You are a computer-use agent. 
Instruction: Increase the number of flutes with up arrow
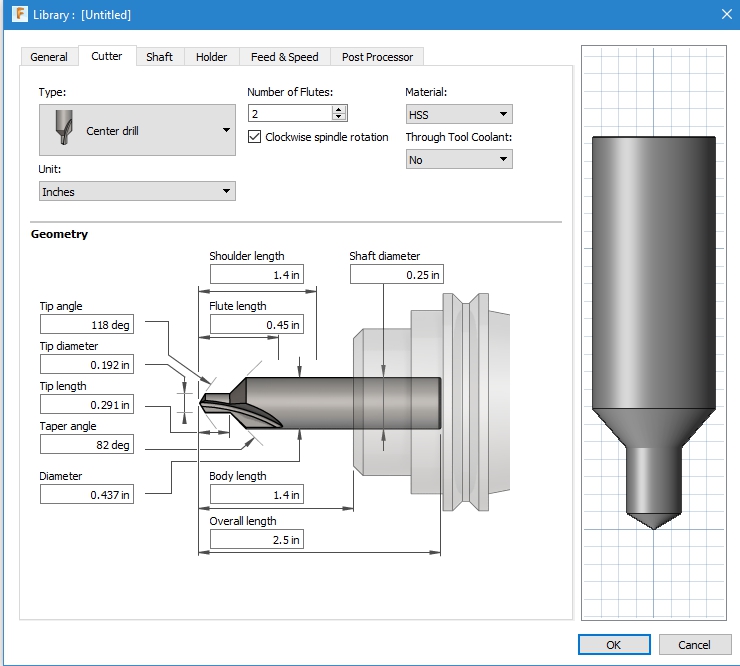tap(340, 109)
